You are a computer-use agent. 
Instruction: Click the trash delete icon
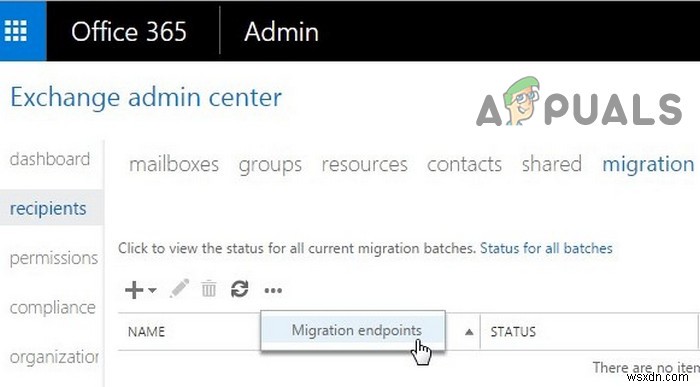(x=208, y=289)
